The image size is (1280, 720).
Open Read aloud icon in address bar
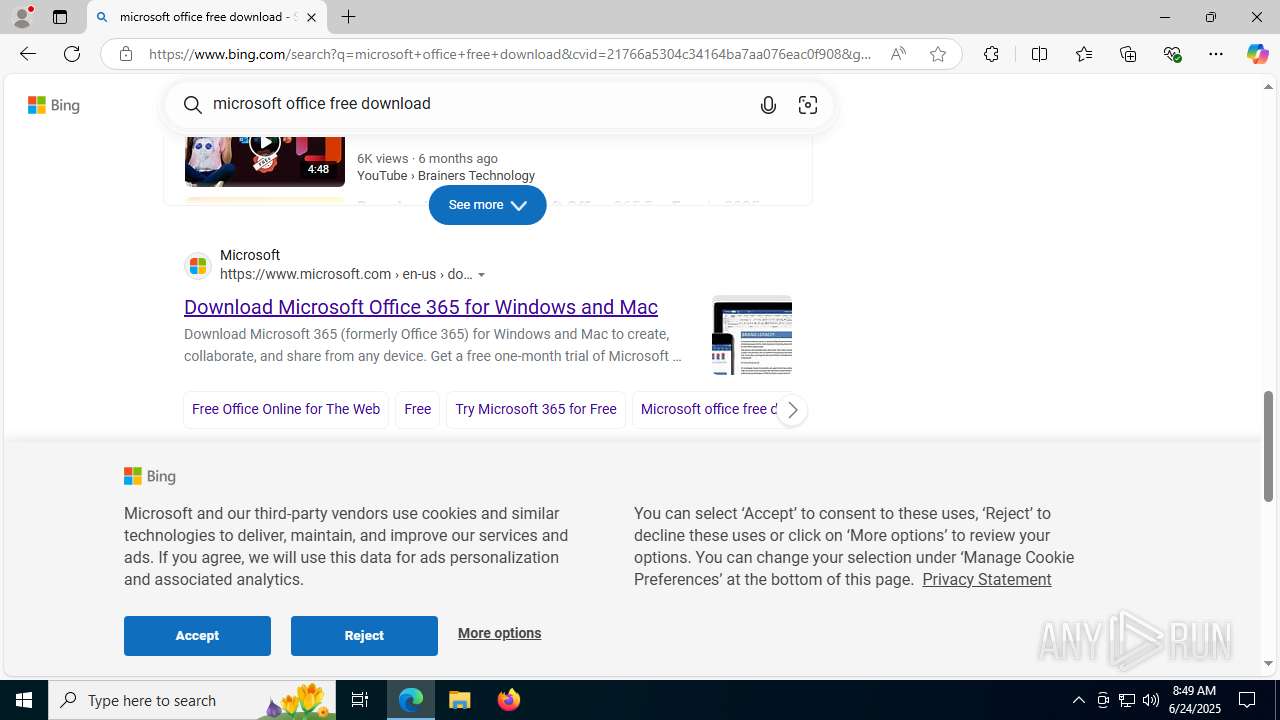tap(898, 54)
